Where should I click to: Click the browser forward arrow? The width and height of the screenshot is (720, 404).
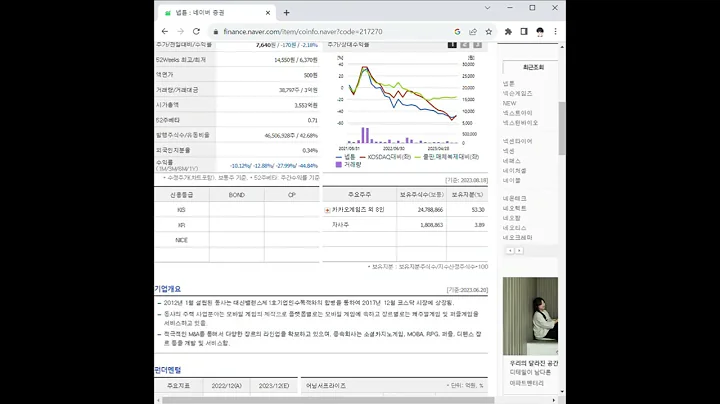coord(180,31)
